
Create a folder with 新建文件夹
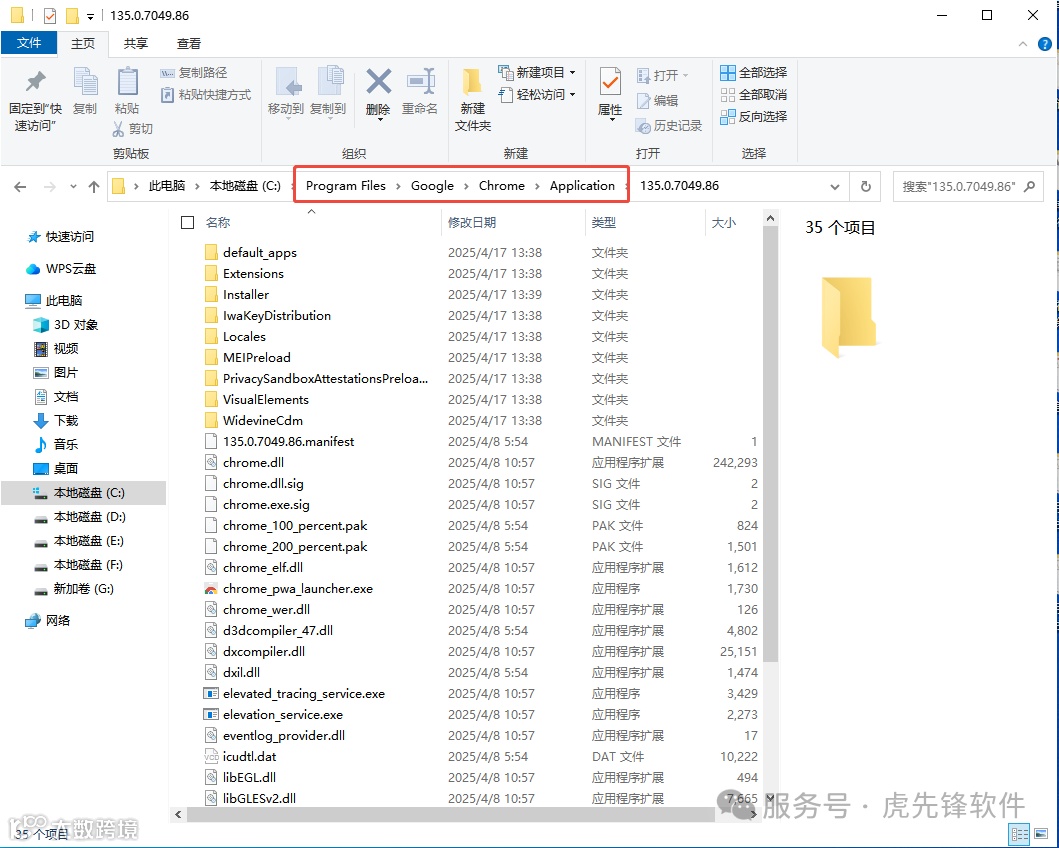point(473,99)
